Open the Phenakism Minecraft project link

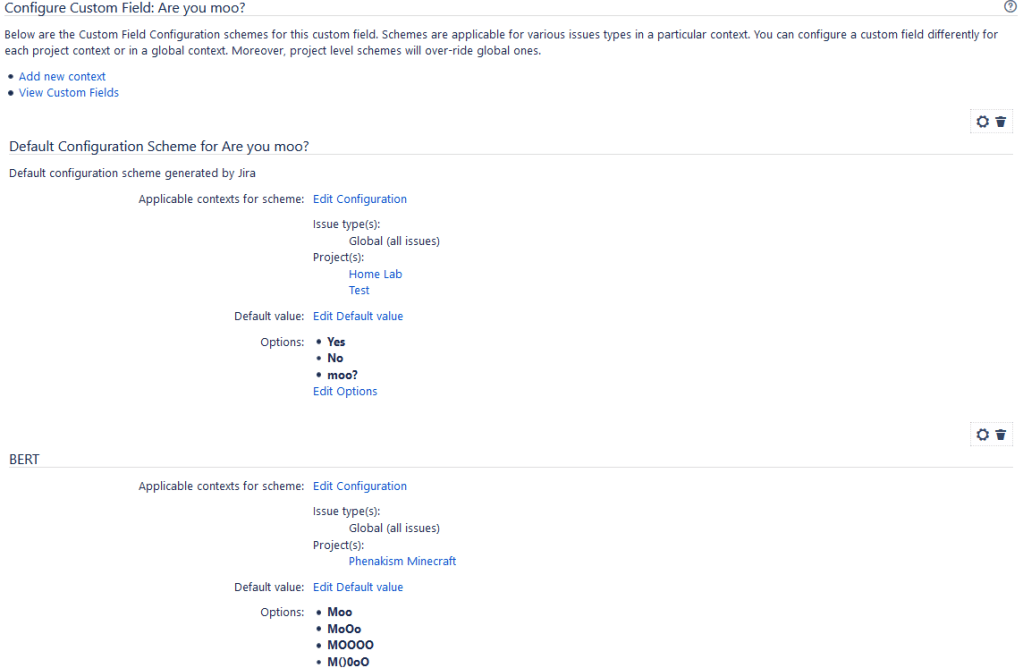pyautogui.click(x=402, y=561)
